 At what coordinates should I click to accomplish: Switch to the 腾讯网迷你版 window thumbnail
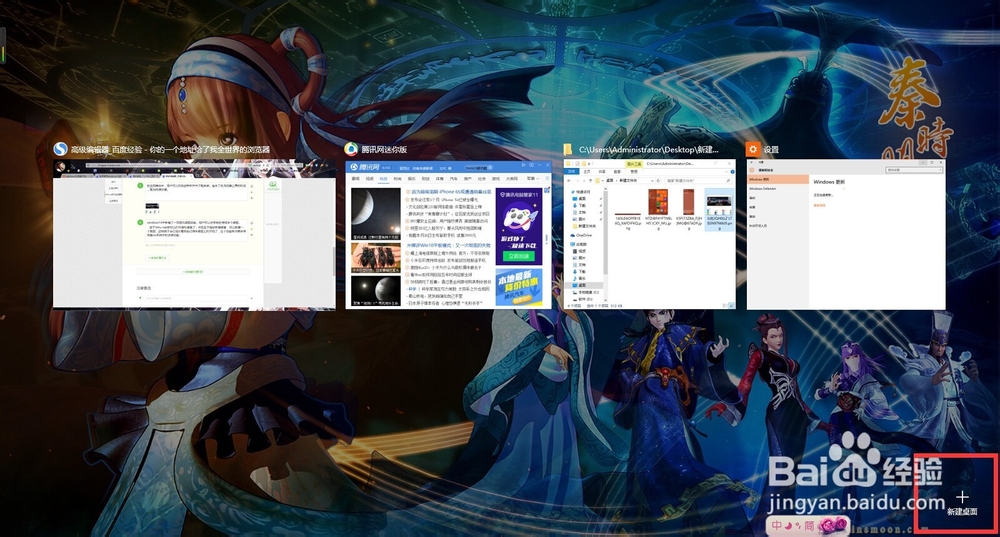tap(448, 234)
